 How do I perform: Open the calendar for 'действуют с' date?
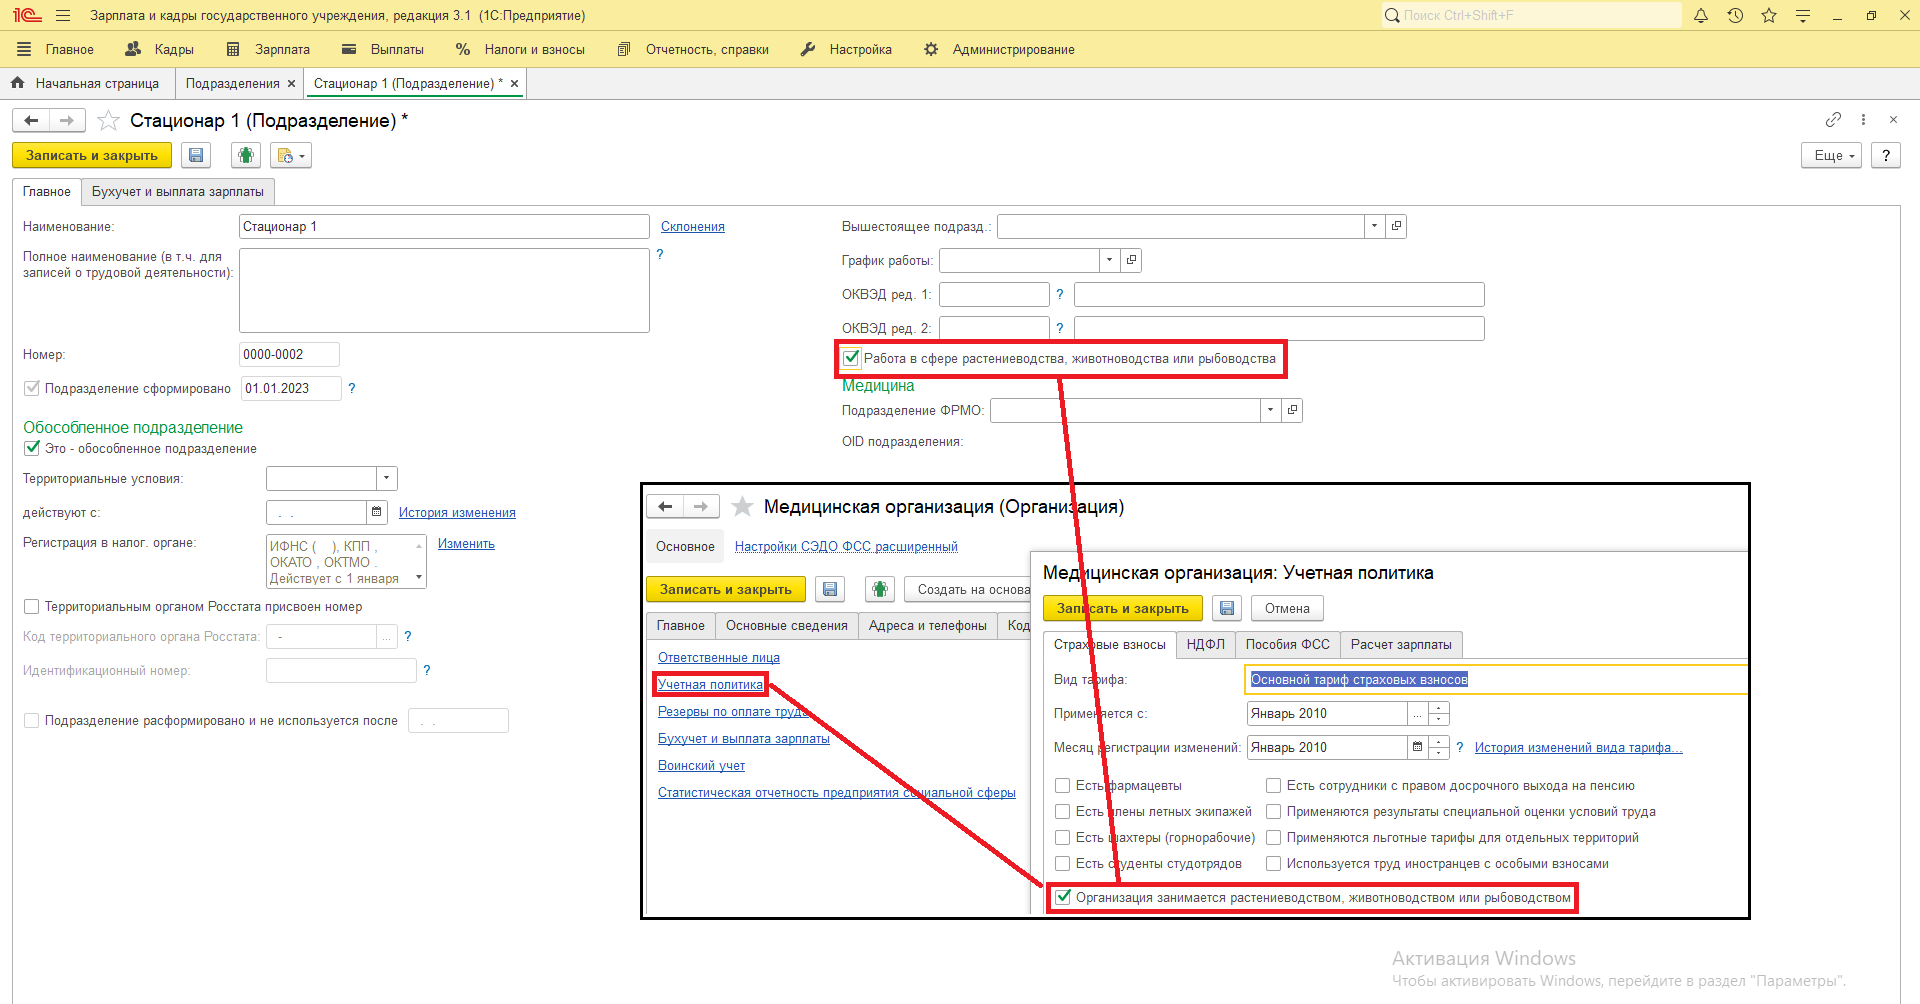point(377,513)
